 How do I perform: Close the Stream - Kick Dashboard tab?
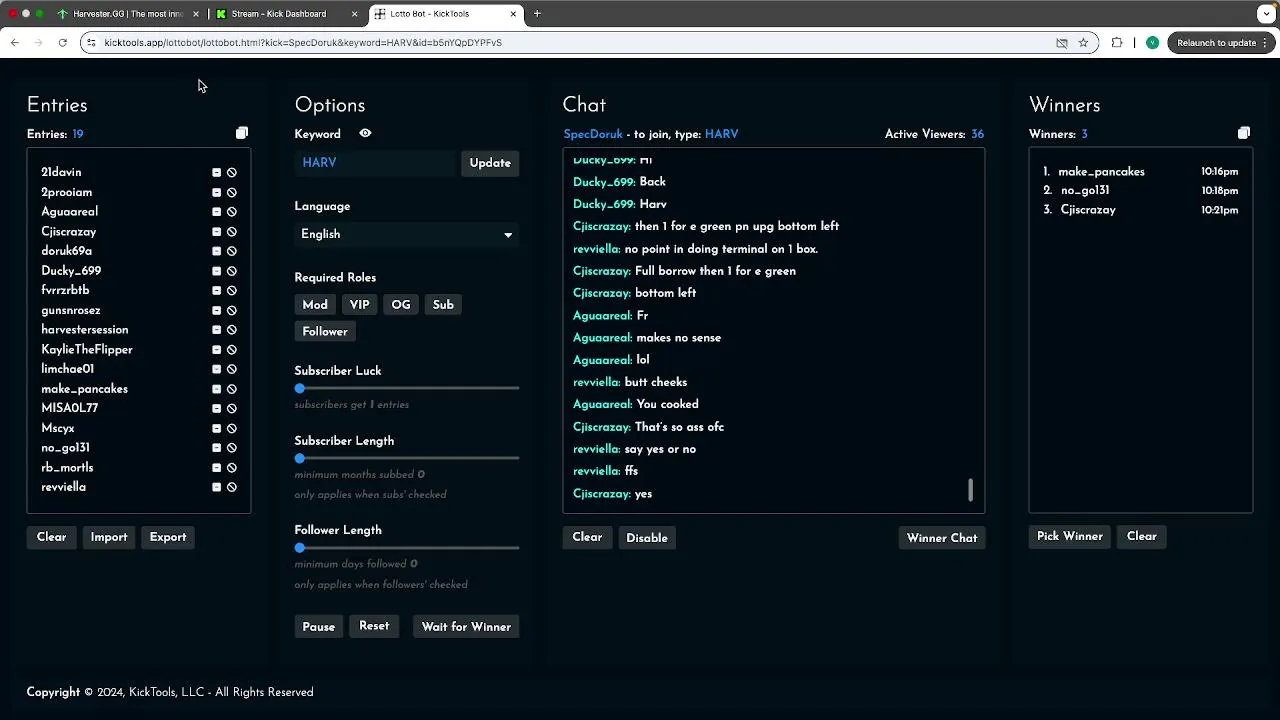pos(354,14)
